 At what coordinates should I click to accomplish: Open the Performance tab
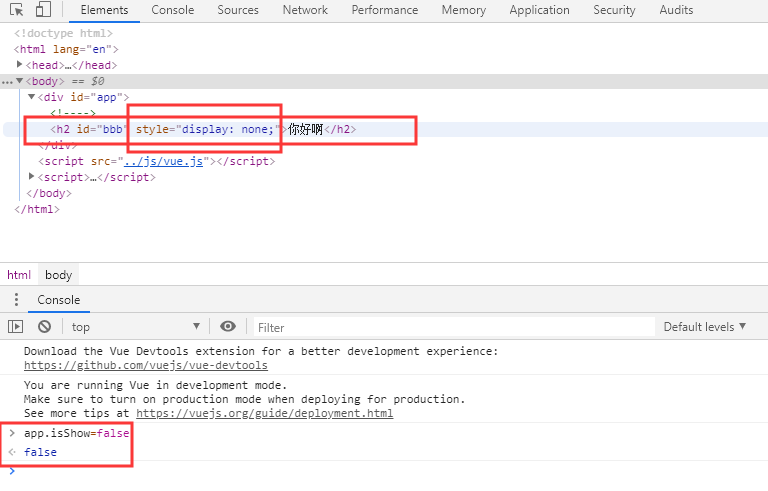(385, 10)
